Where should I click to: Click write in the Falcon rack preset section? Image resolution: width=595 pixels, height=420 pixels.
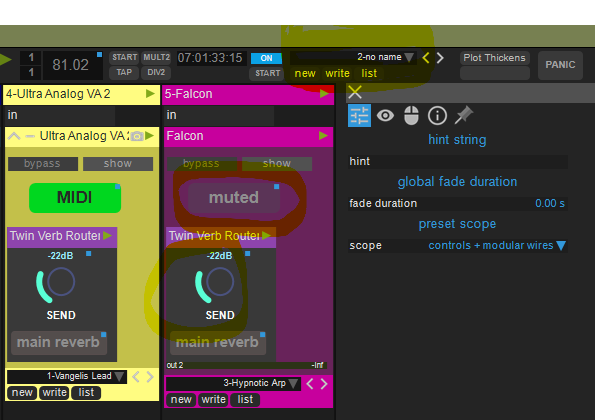tap(213, 400)
